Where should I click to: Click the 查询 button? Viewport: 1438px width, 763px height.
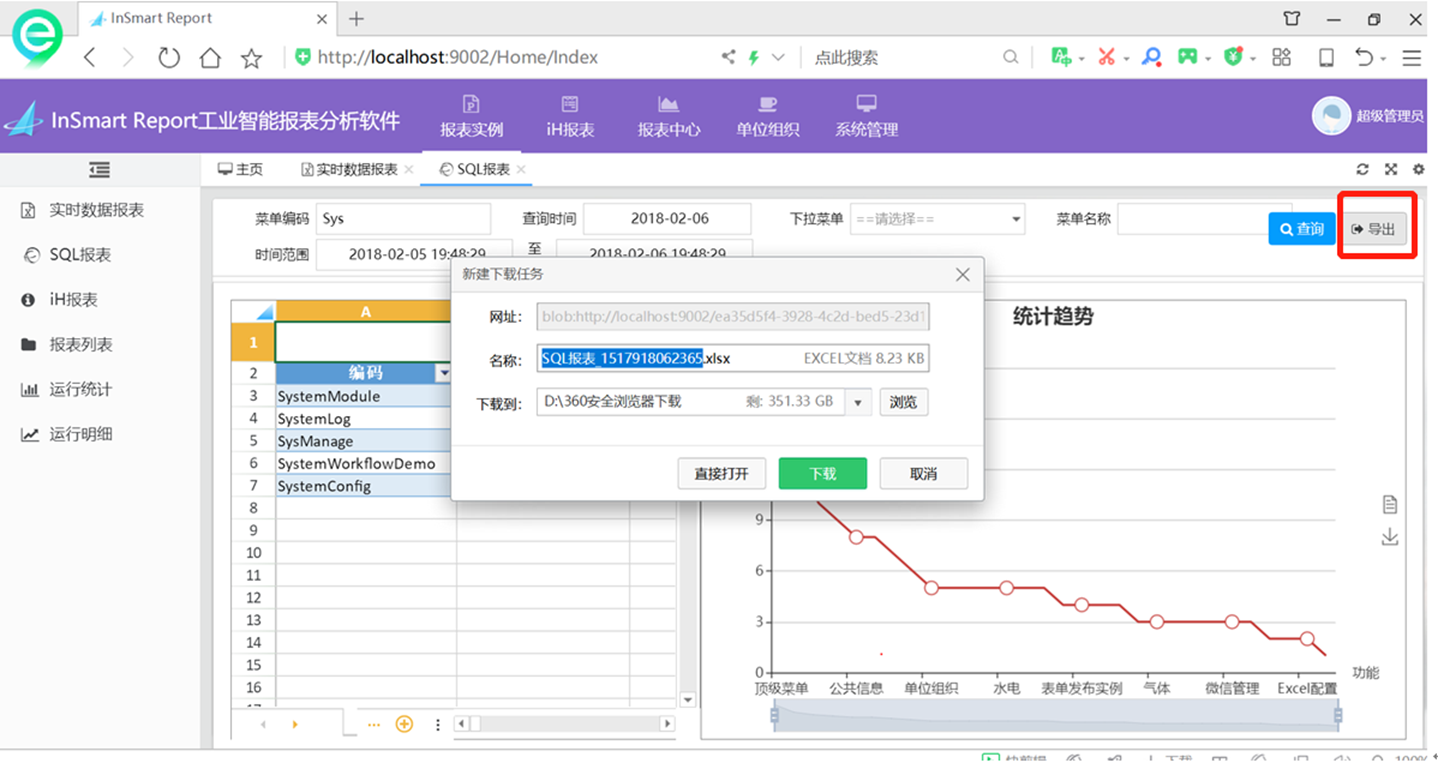(1301, 229)
